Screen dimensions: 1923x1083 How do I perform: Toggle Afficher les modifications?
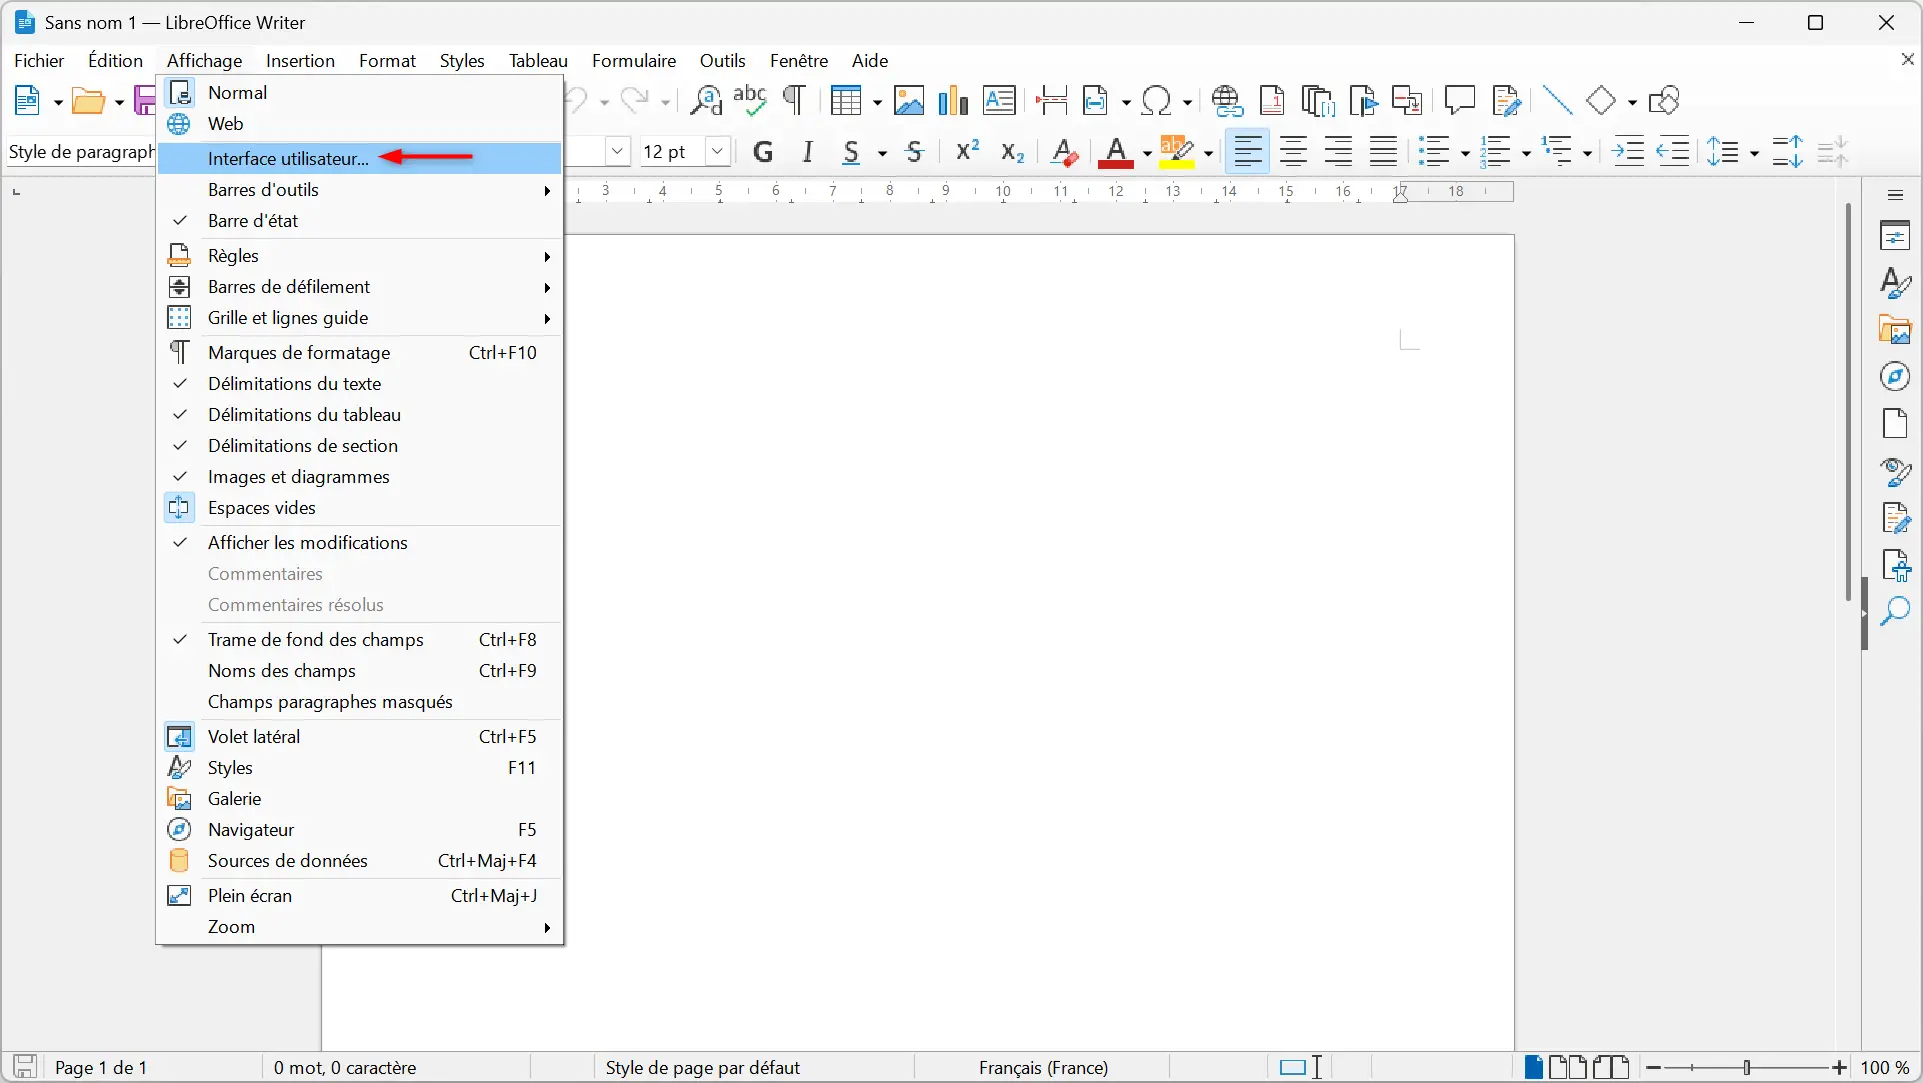pos(360,543)
